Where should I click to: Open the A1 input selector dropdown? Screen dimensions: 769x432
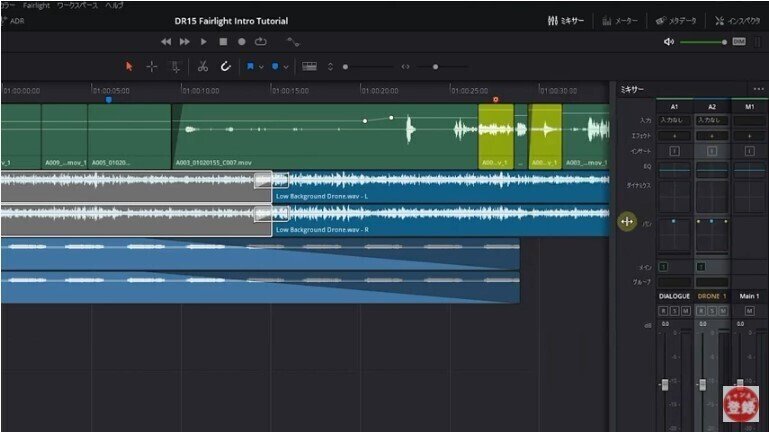(674, 120)
